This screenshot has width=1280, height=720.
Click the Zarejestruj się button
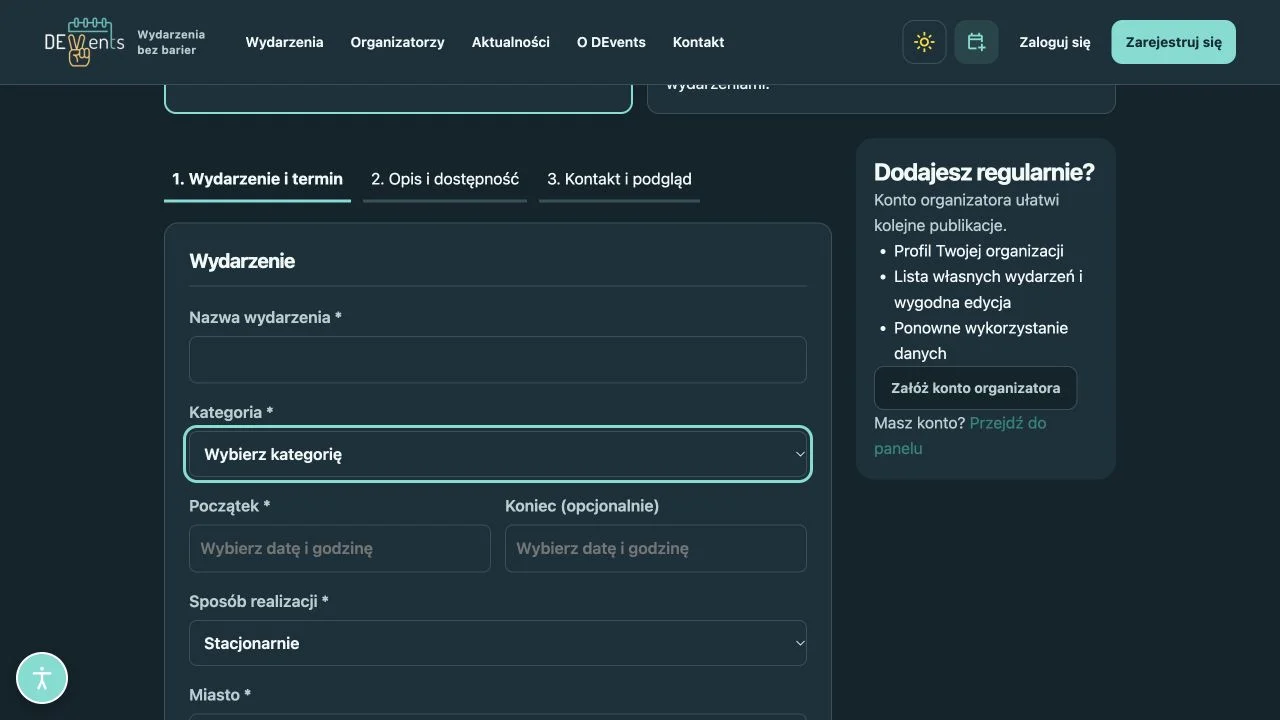1174,42
